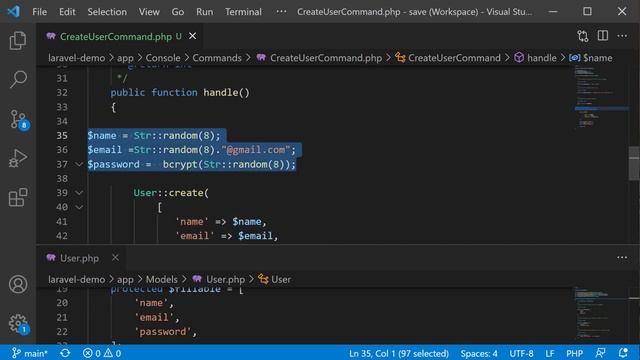Click the VS Code logo icon

[13, 11]
